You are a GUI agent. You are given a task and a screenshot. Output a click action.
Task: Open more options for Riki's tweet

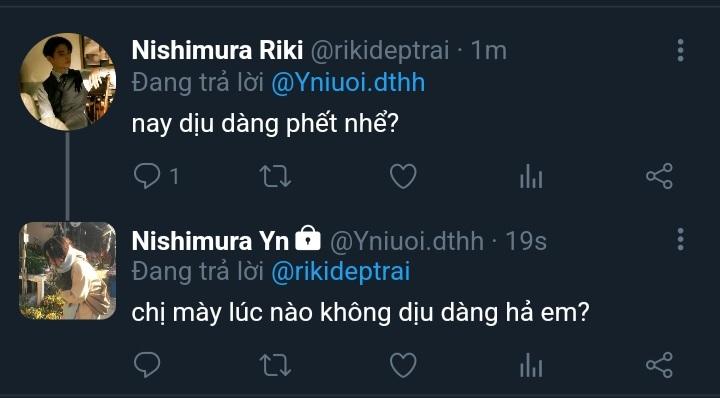681,50
